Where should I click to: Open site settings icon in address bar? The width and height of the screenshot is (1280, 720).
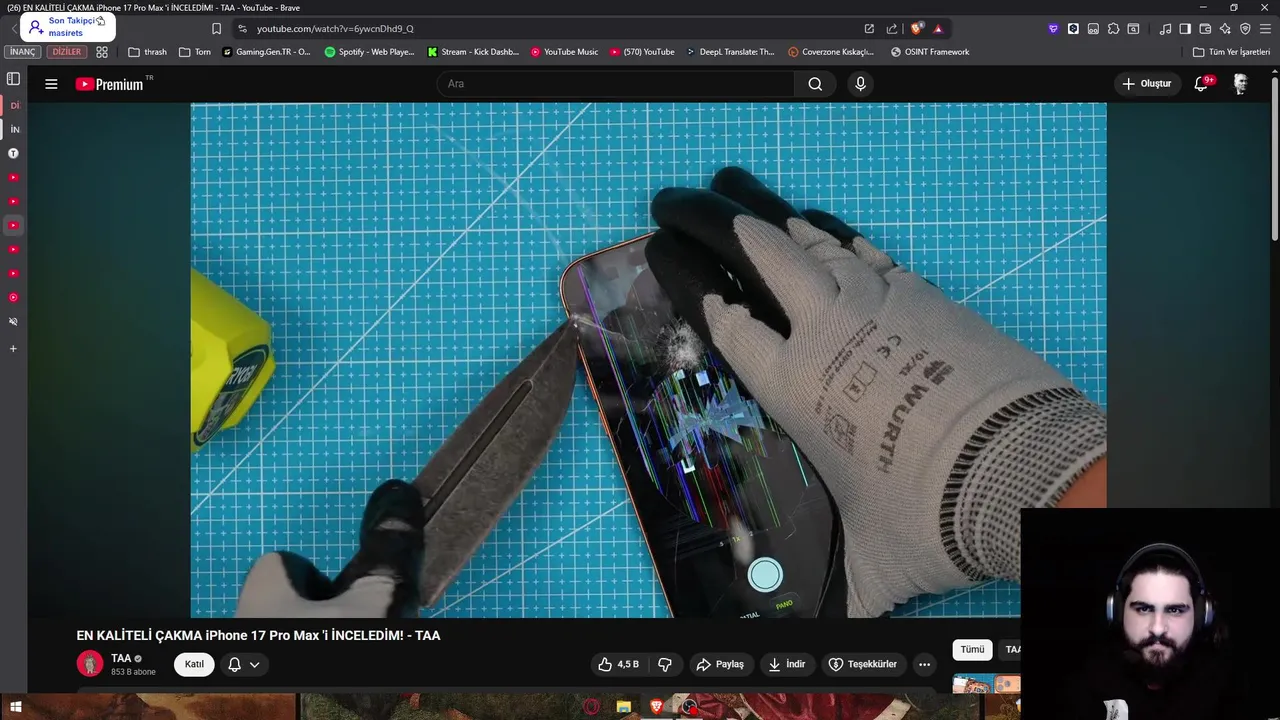242,28
